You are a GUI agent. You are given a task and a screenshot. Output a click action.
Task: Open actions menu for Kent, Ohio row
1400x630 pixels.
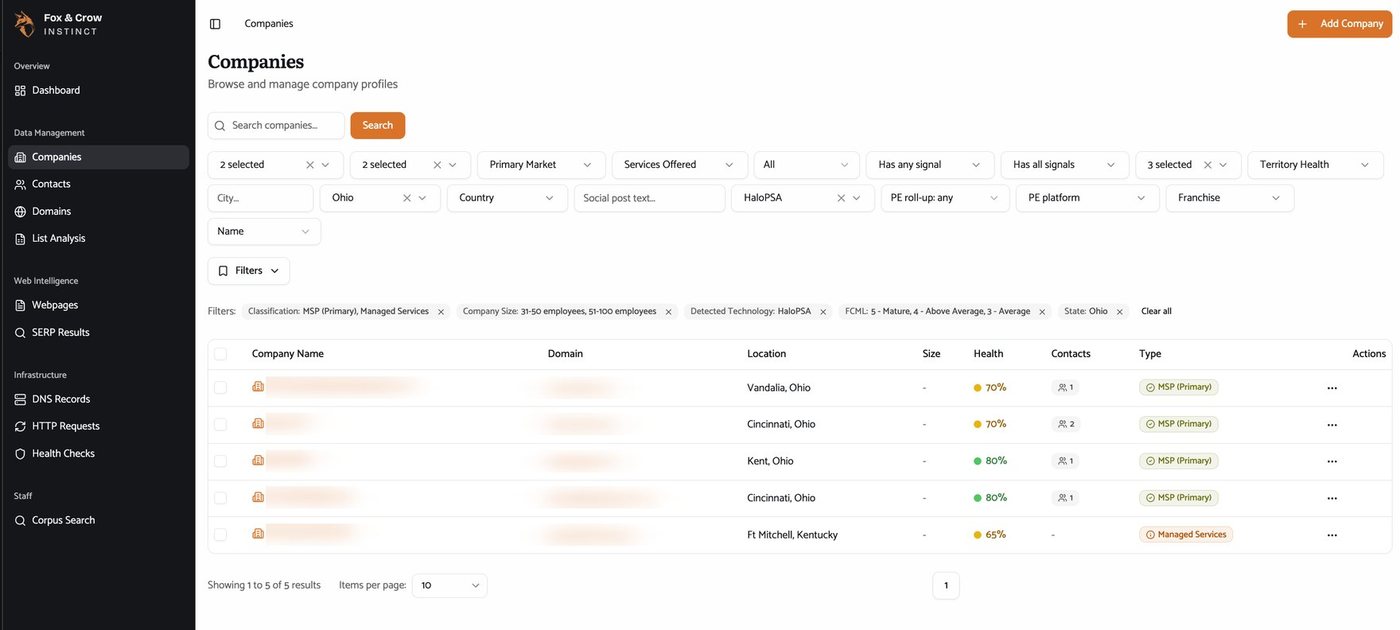[1332, 461]
